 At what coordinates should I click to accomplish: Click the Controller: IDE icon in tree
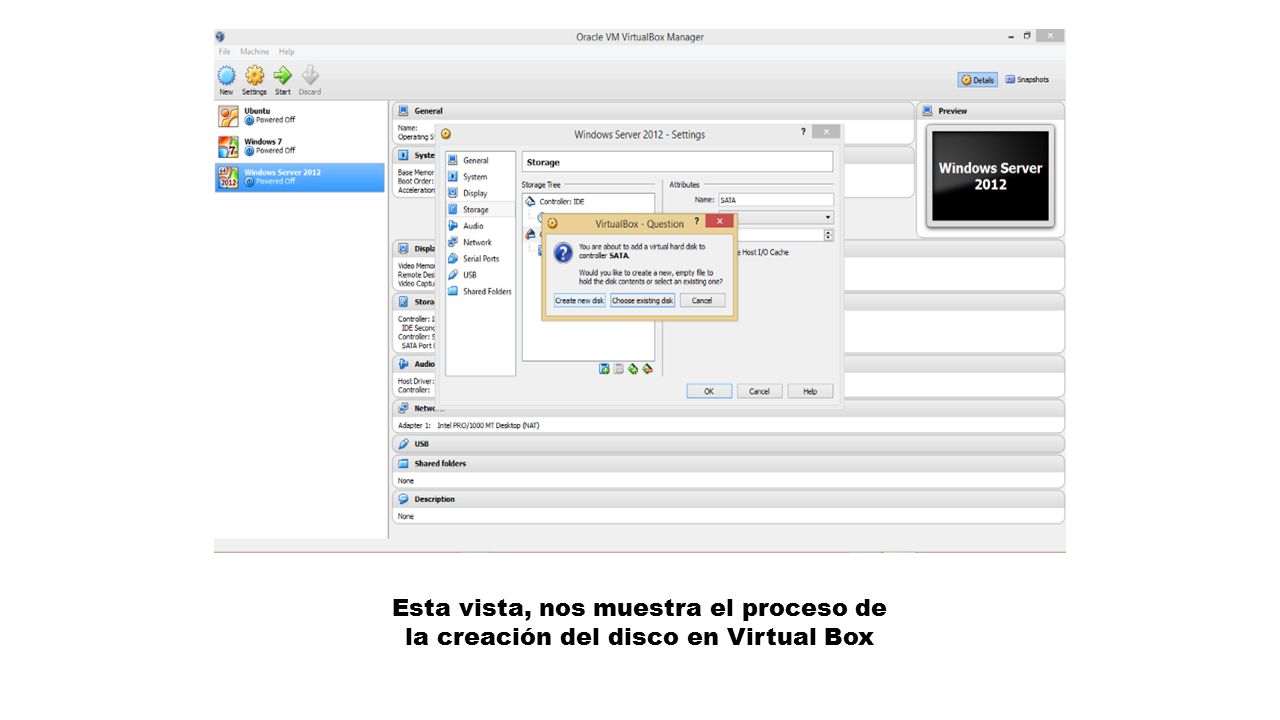pyautogui.click(x=531, y=202)
